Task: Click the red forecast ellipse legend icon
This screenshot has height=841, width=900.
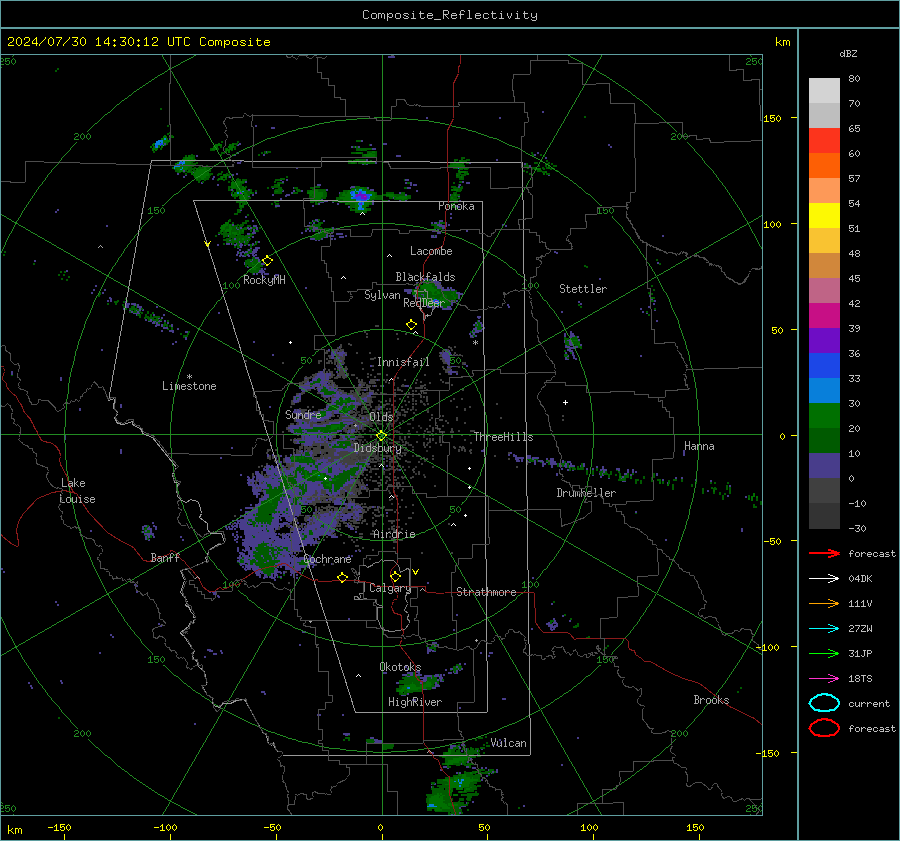Action: (824, 728)
